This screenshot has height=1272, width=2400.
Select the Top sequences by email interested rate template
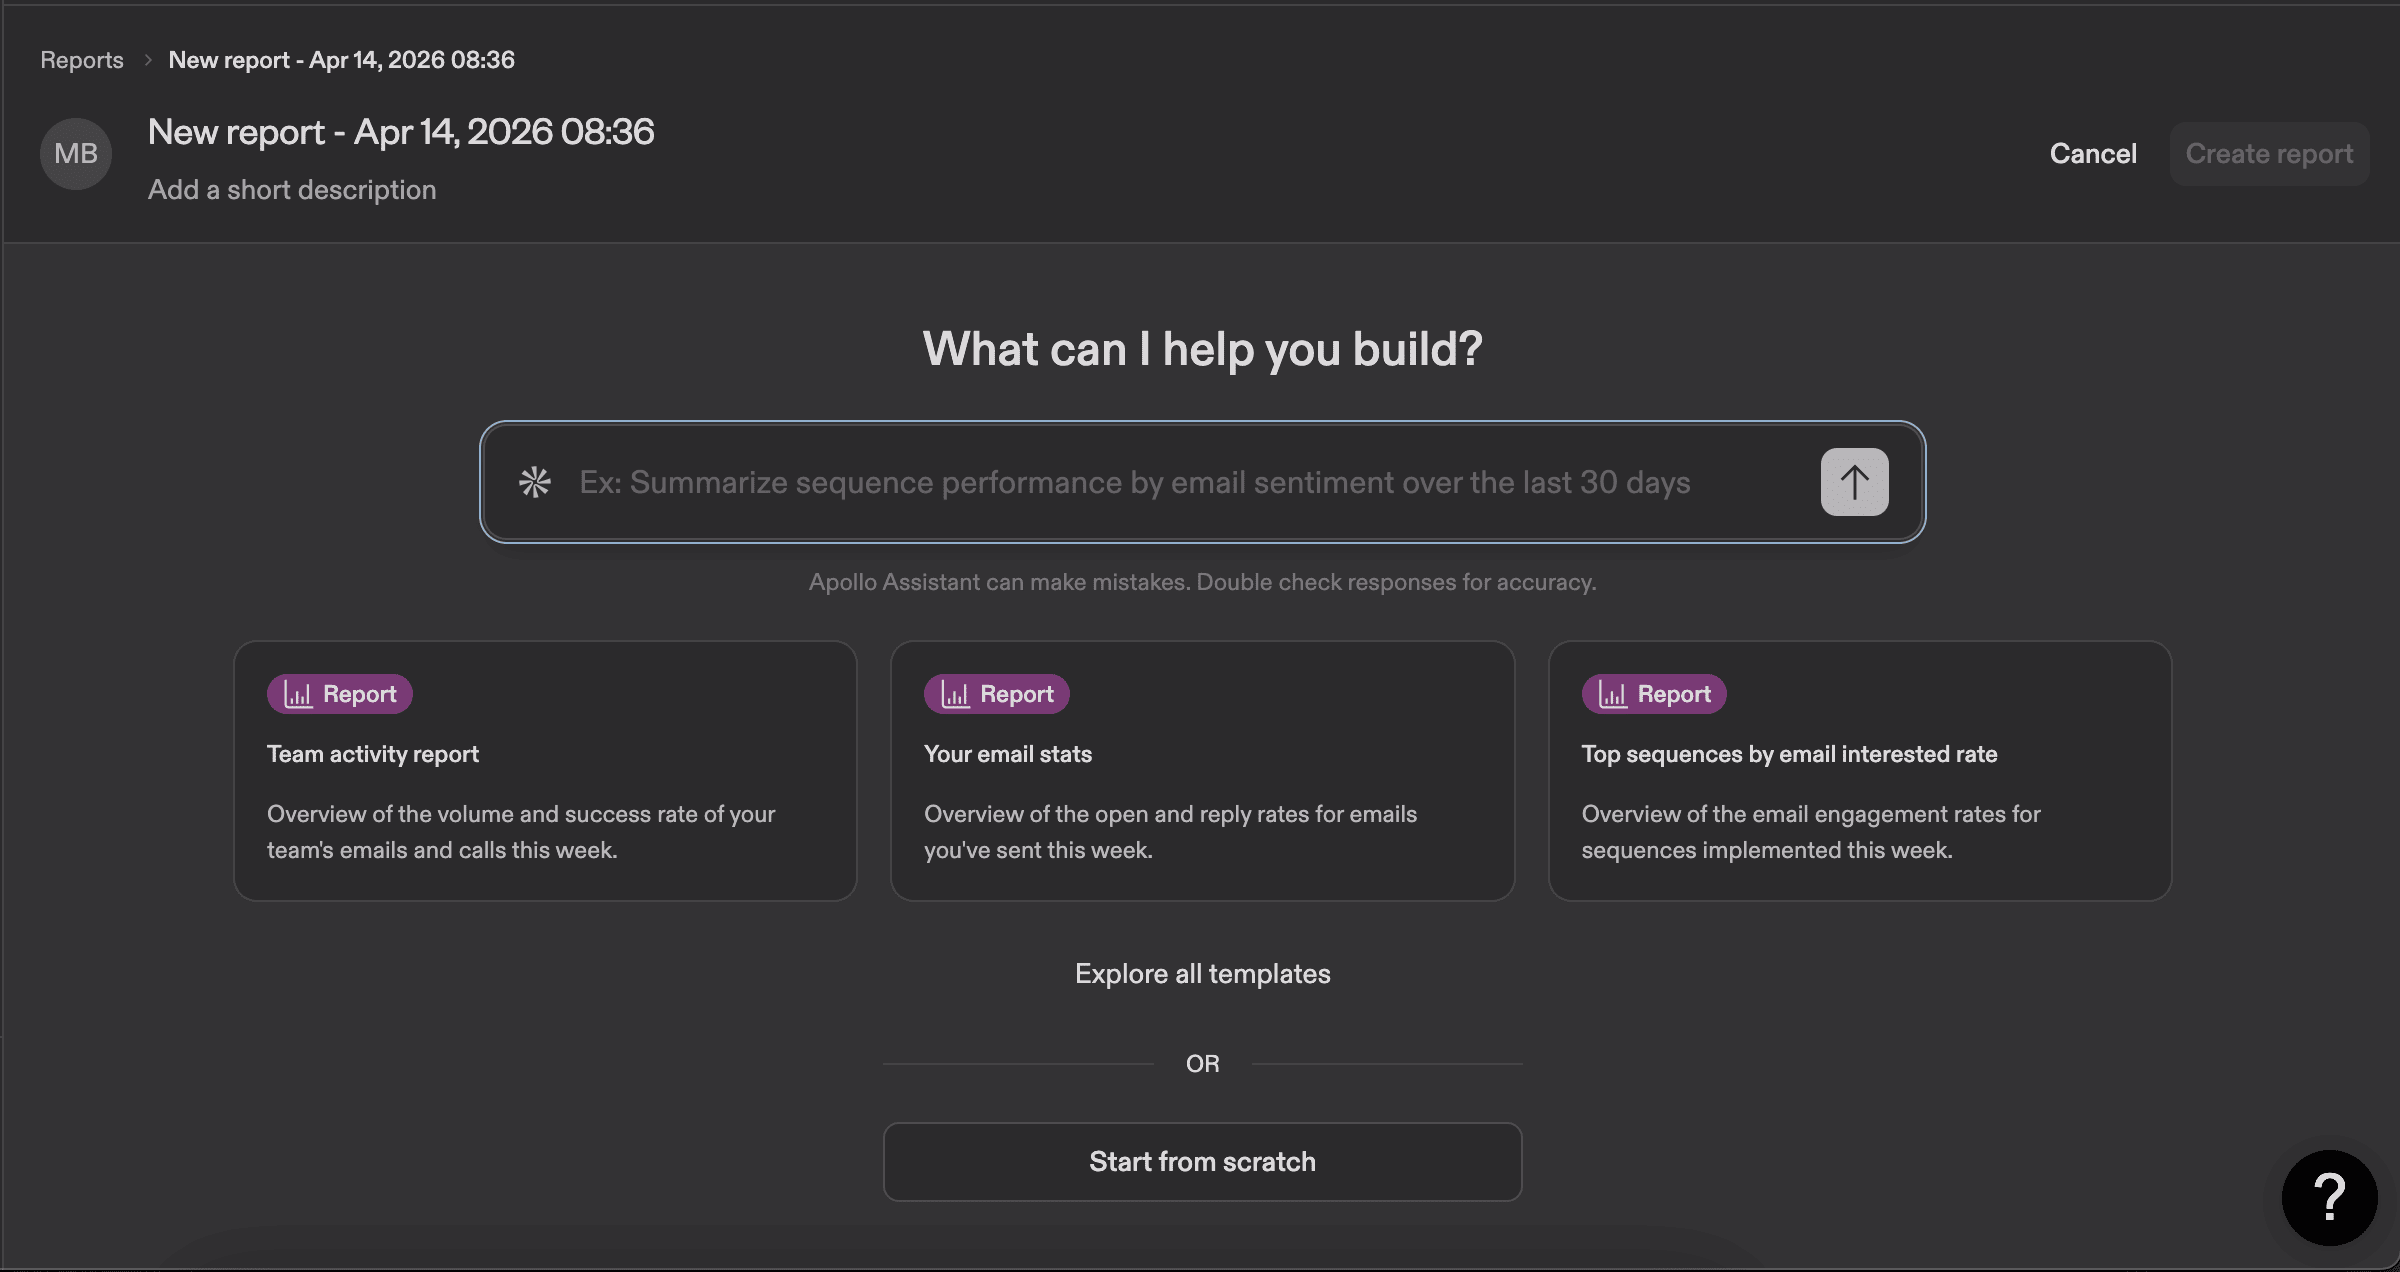tap(1859, 771)
